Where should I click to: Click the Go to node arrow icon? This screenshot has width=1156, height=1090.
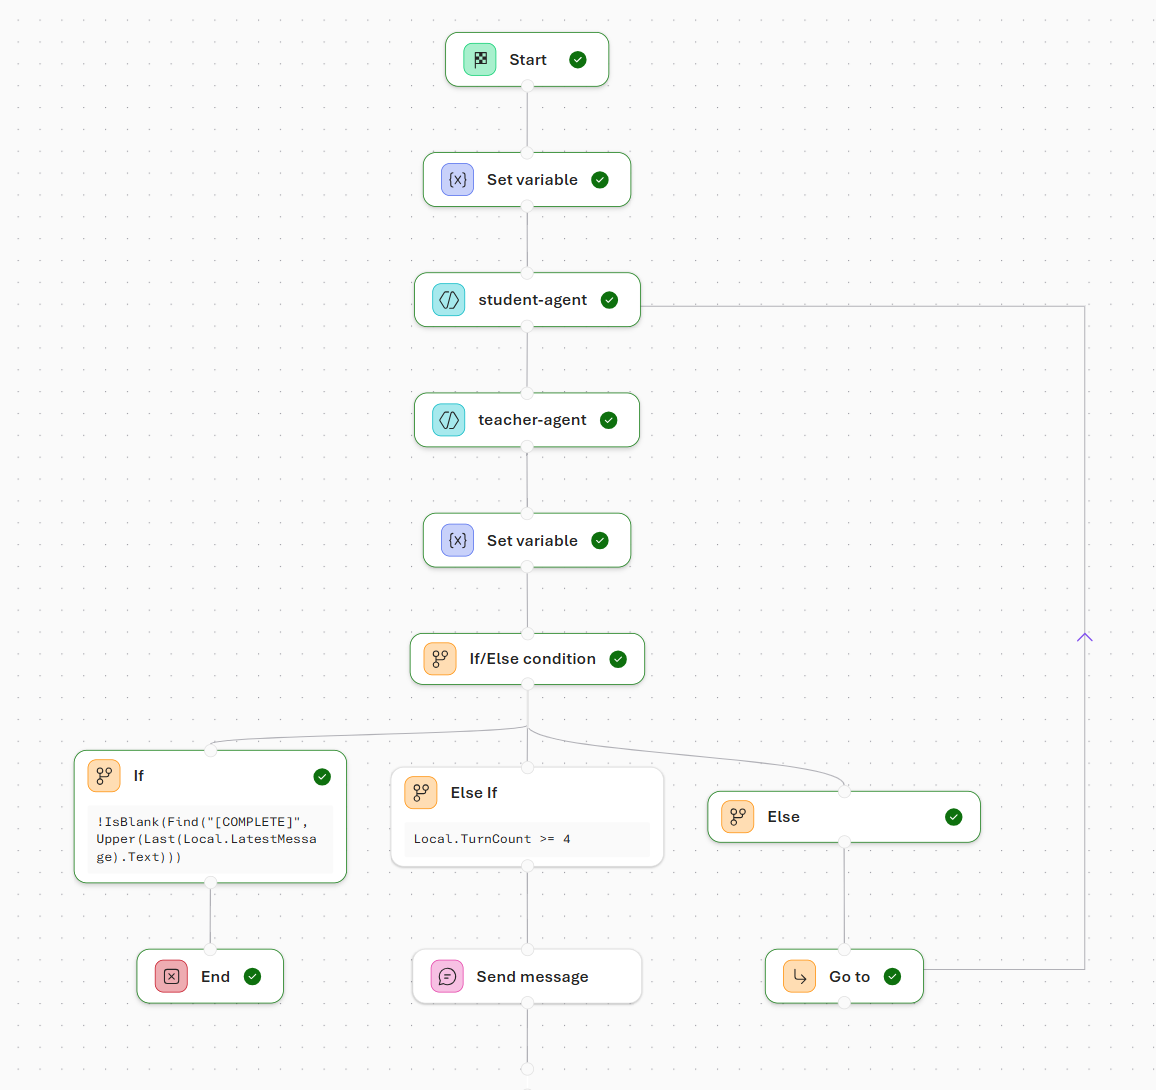[x=797, y=976]
